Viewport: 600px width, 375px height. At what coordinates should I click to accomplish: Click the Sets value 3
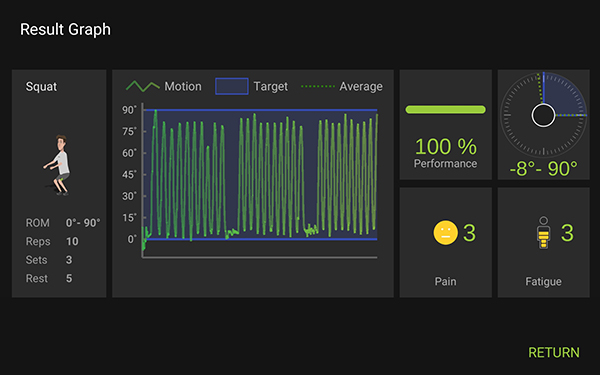tap(69, 260)
